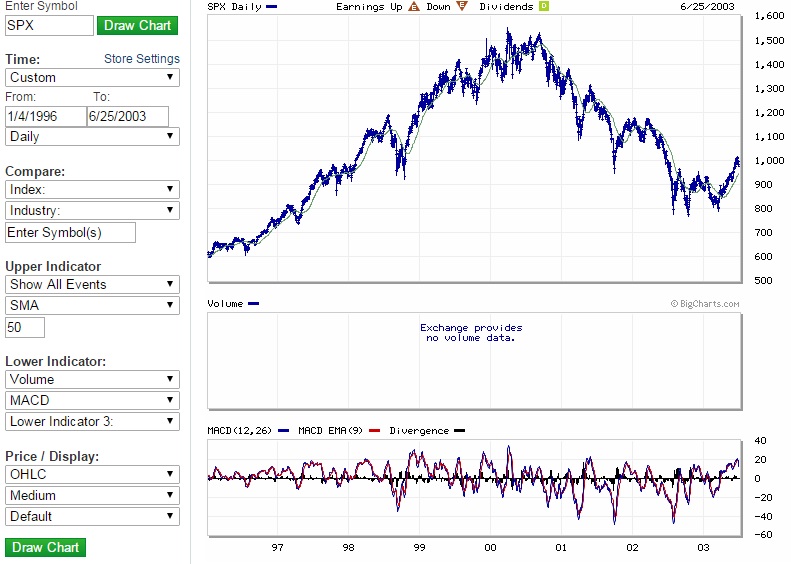Click the From date field showing 1/4/1996
The width and height of the screenshot is (791, 564).
tap(45, 116)
